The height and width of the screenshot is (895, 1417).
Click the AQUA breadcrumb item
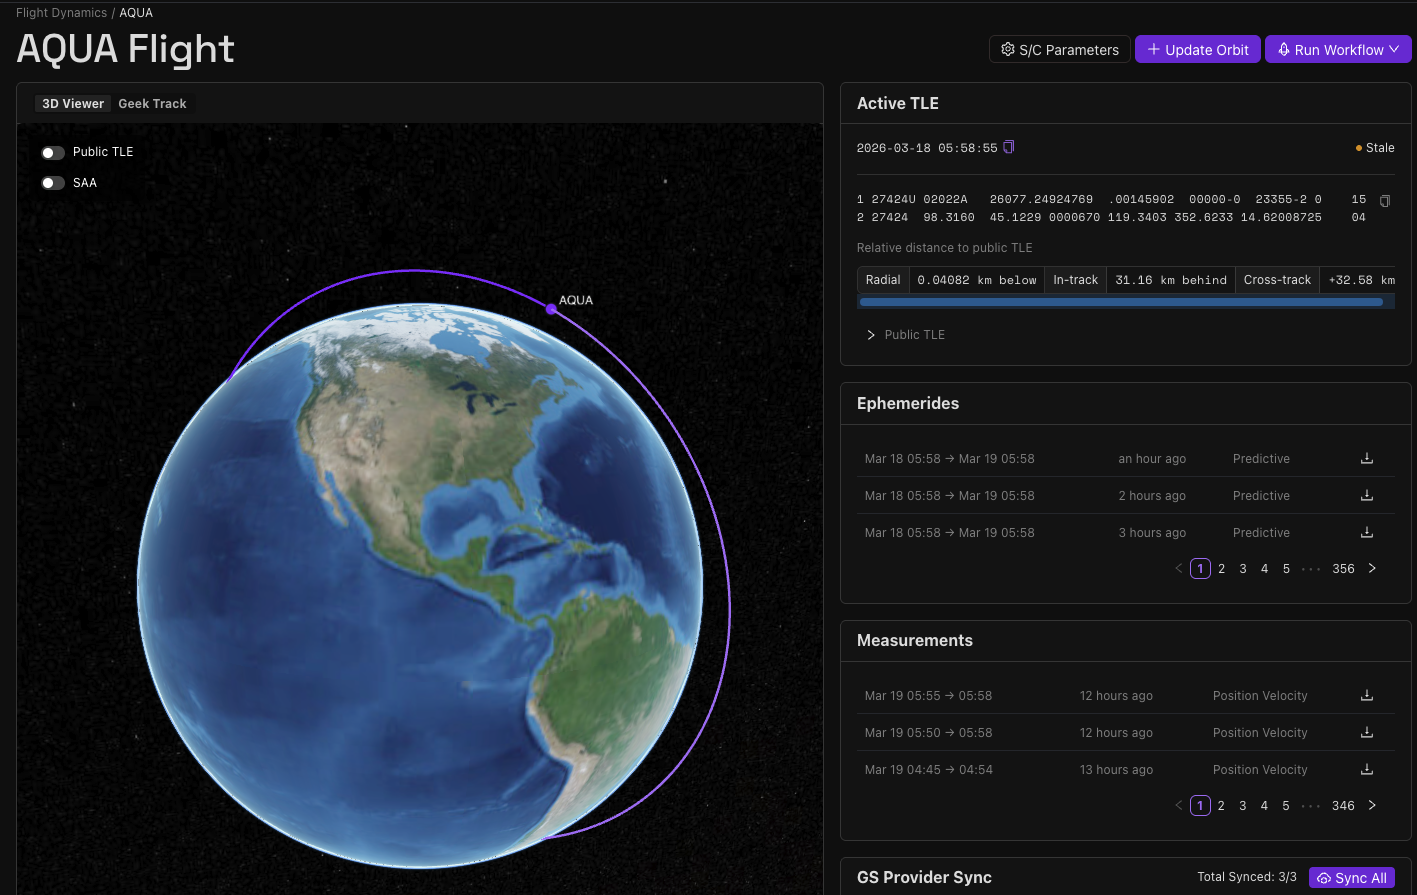pos(136,13)
